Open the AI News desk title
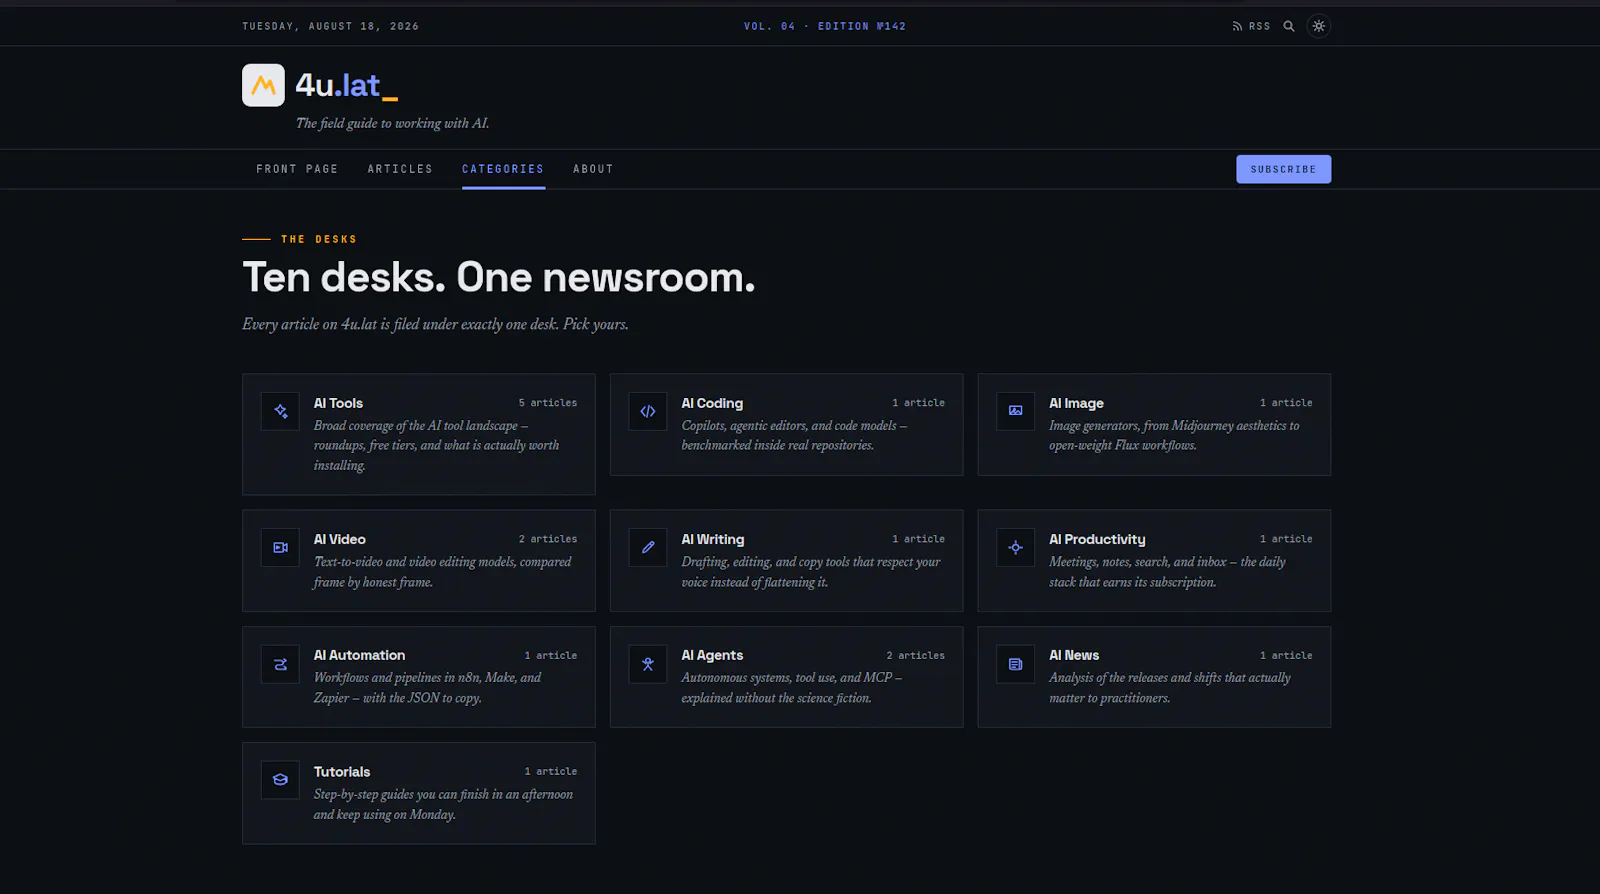The width and height of the screenshot is (1600, 894). [x=1074, y=655]
